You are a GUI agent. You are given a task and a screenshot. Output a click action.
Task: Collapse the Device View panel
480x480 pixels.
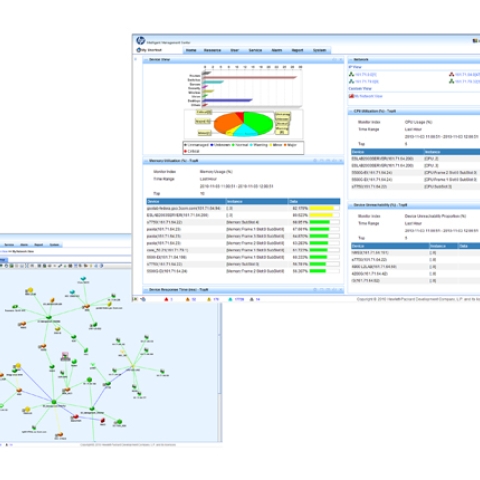pyautogui.click(x=146, y=60)
